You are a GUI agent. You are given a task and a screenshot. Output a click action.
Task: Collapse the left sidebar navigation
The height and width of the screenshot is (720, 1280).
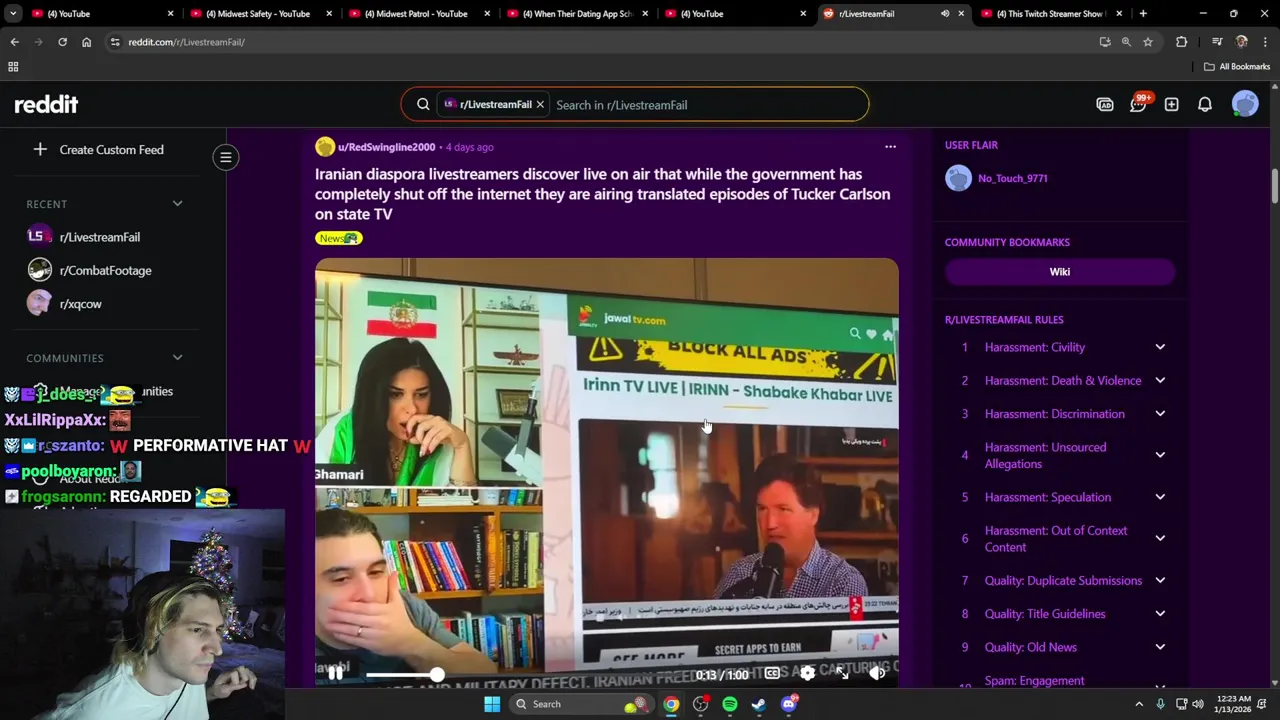(226, 157)
